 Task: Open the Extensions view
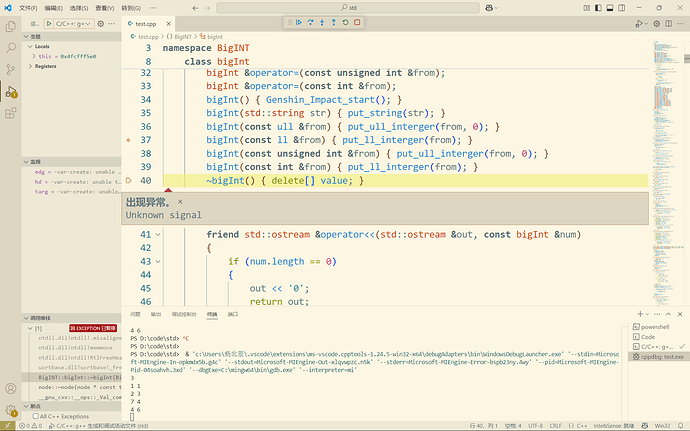point(11,113)
